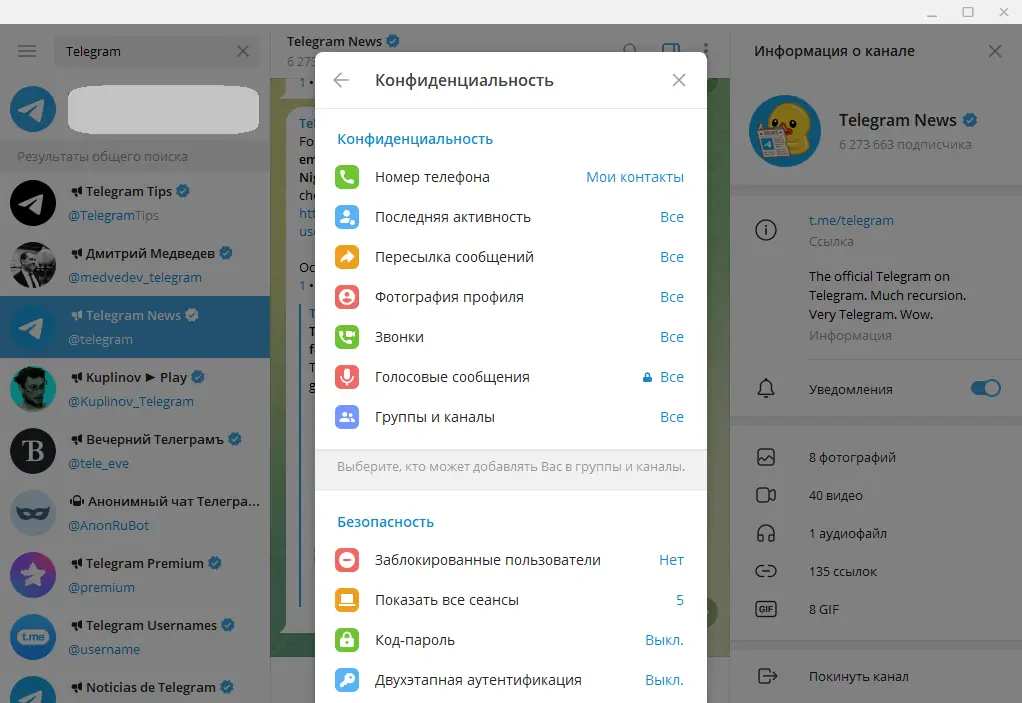Click Telegram News title in chat header
This screenshot has height=703, width=1022.
click(334, 41)
